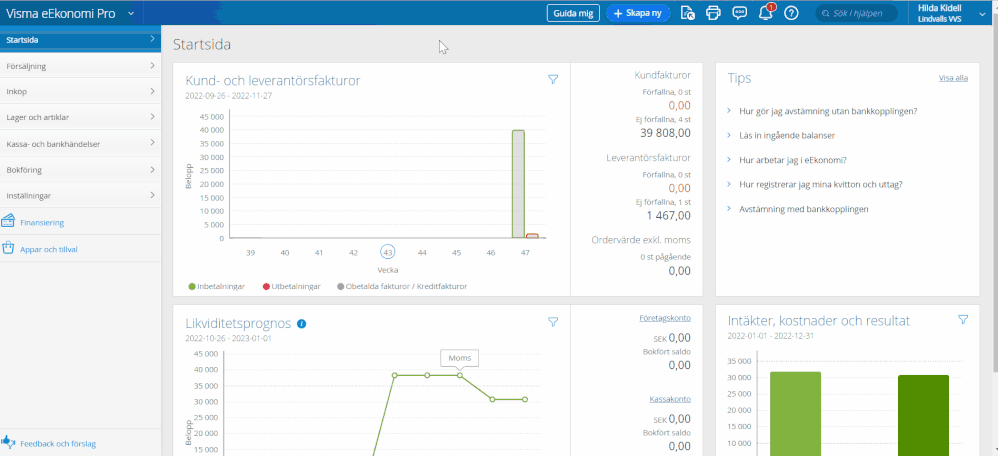
Task: Click the green bar for week 47
Action: tap(518, 184)
